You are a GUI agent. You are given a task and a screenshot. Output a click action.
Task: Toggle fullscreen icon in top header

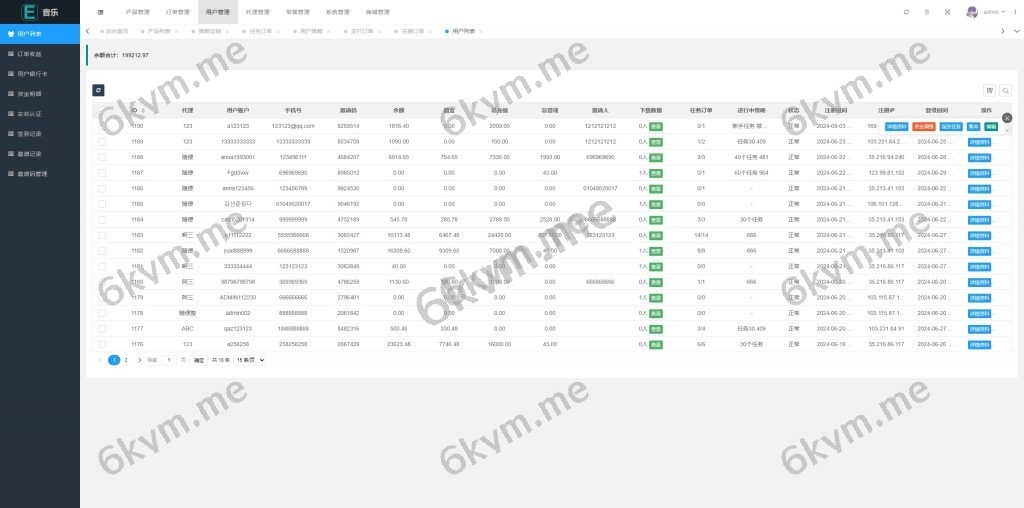coord(948,12)
